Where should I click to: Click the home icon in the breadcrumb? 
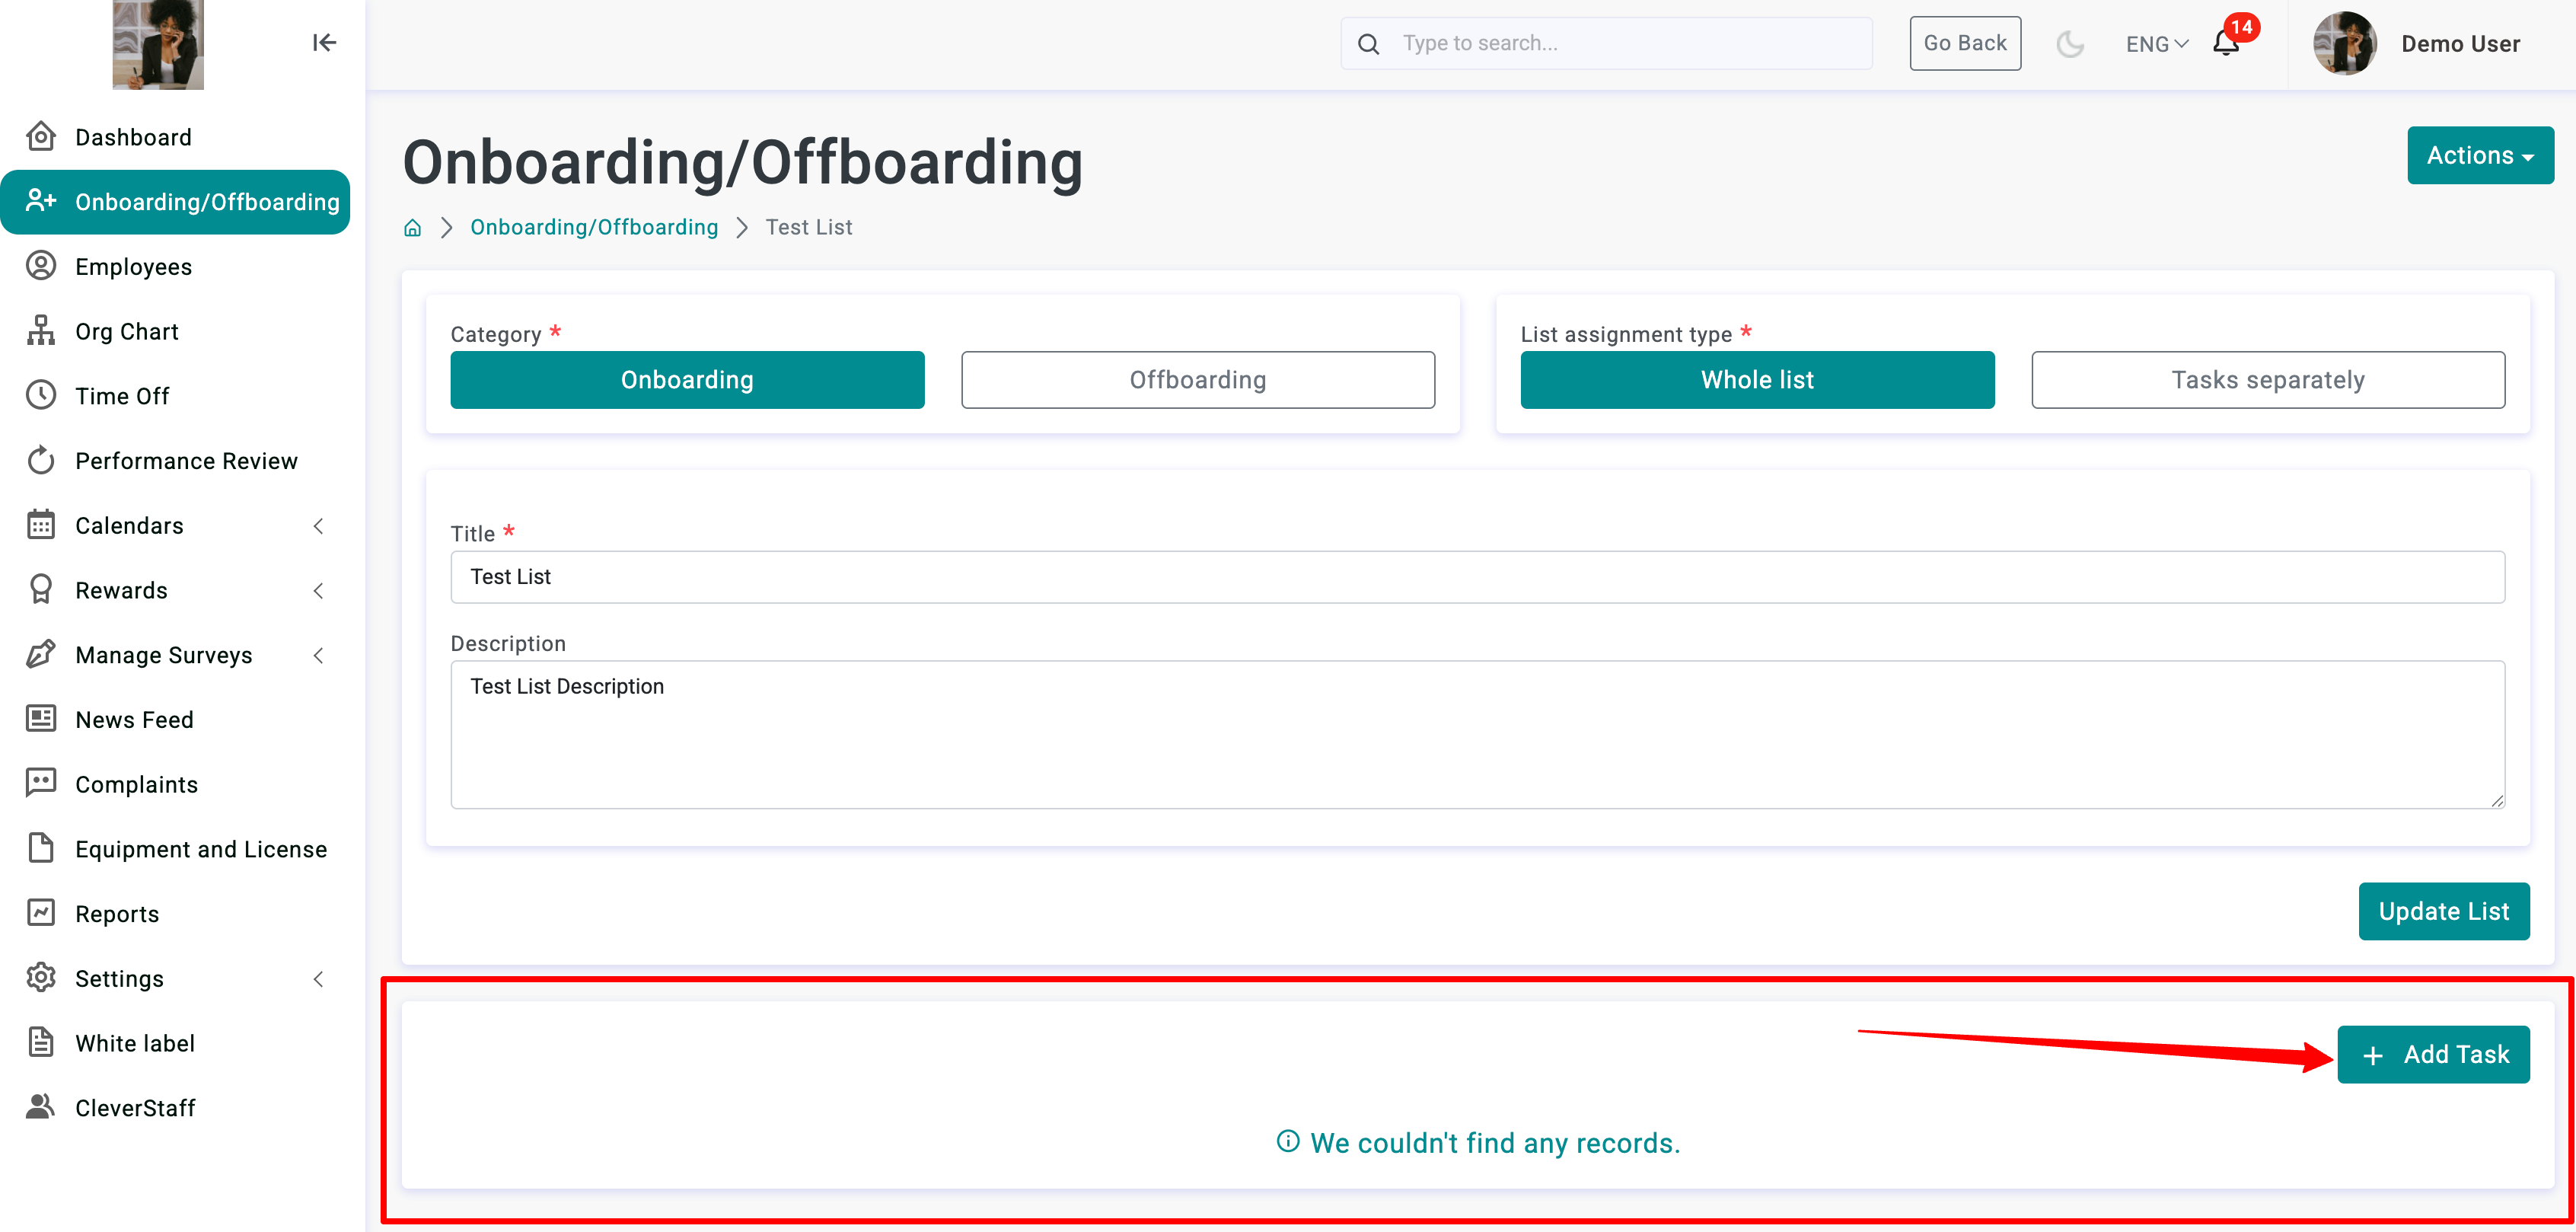[x=412, y=228]
